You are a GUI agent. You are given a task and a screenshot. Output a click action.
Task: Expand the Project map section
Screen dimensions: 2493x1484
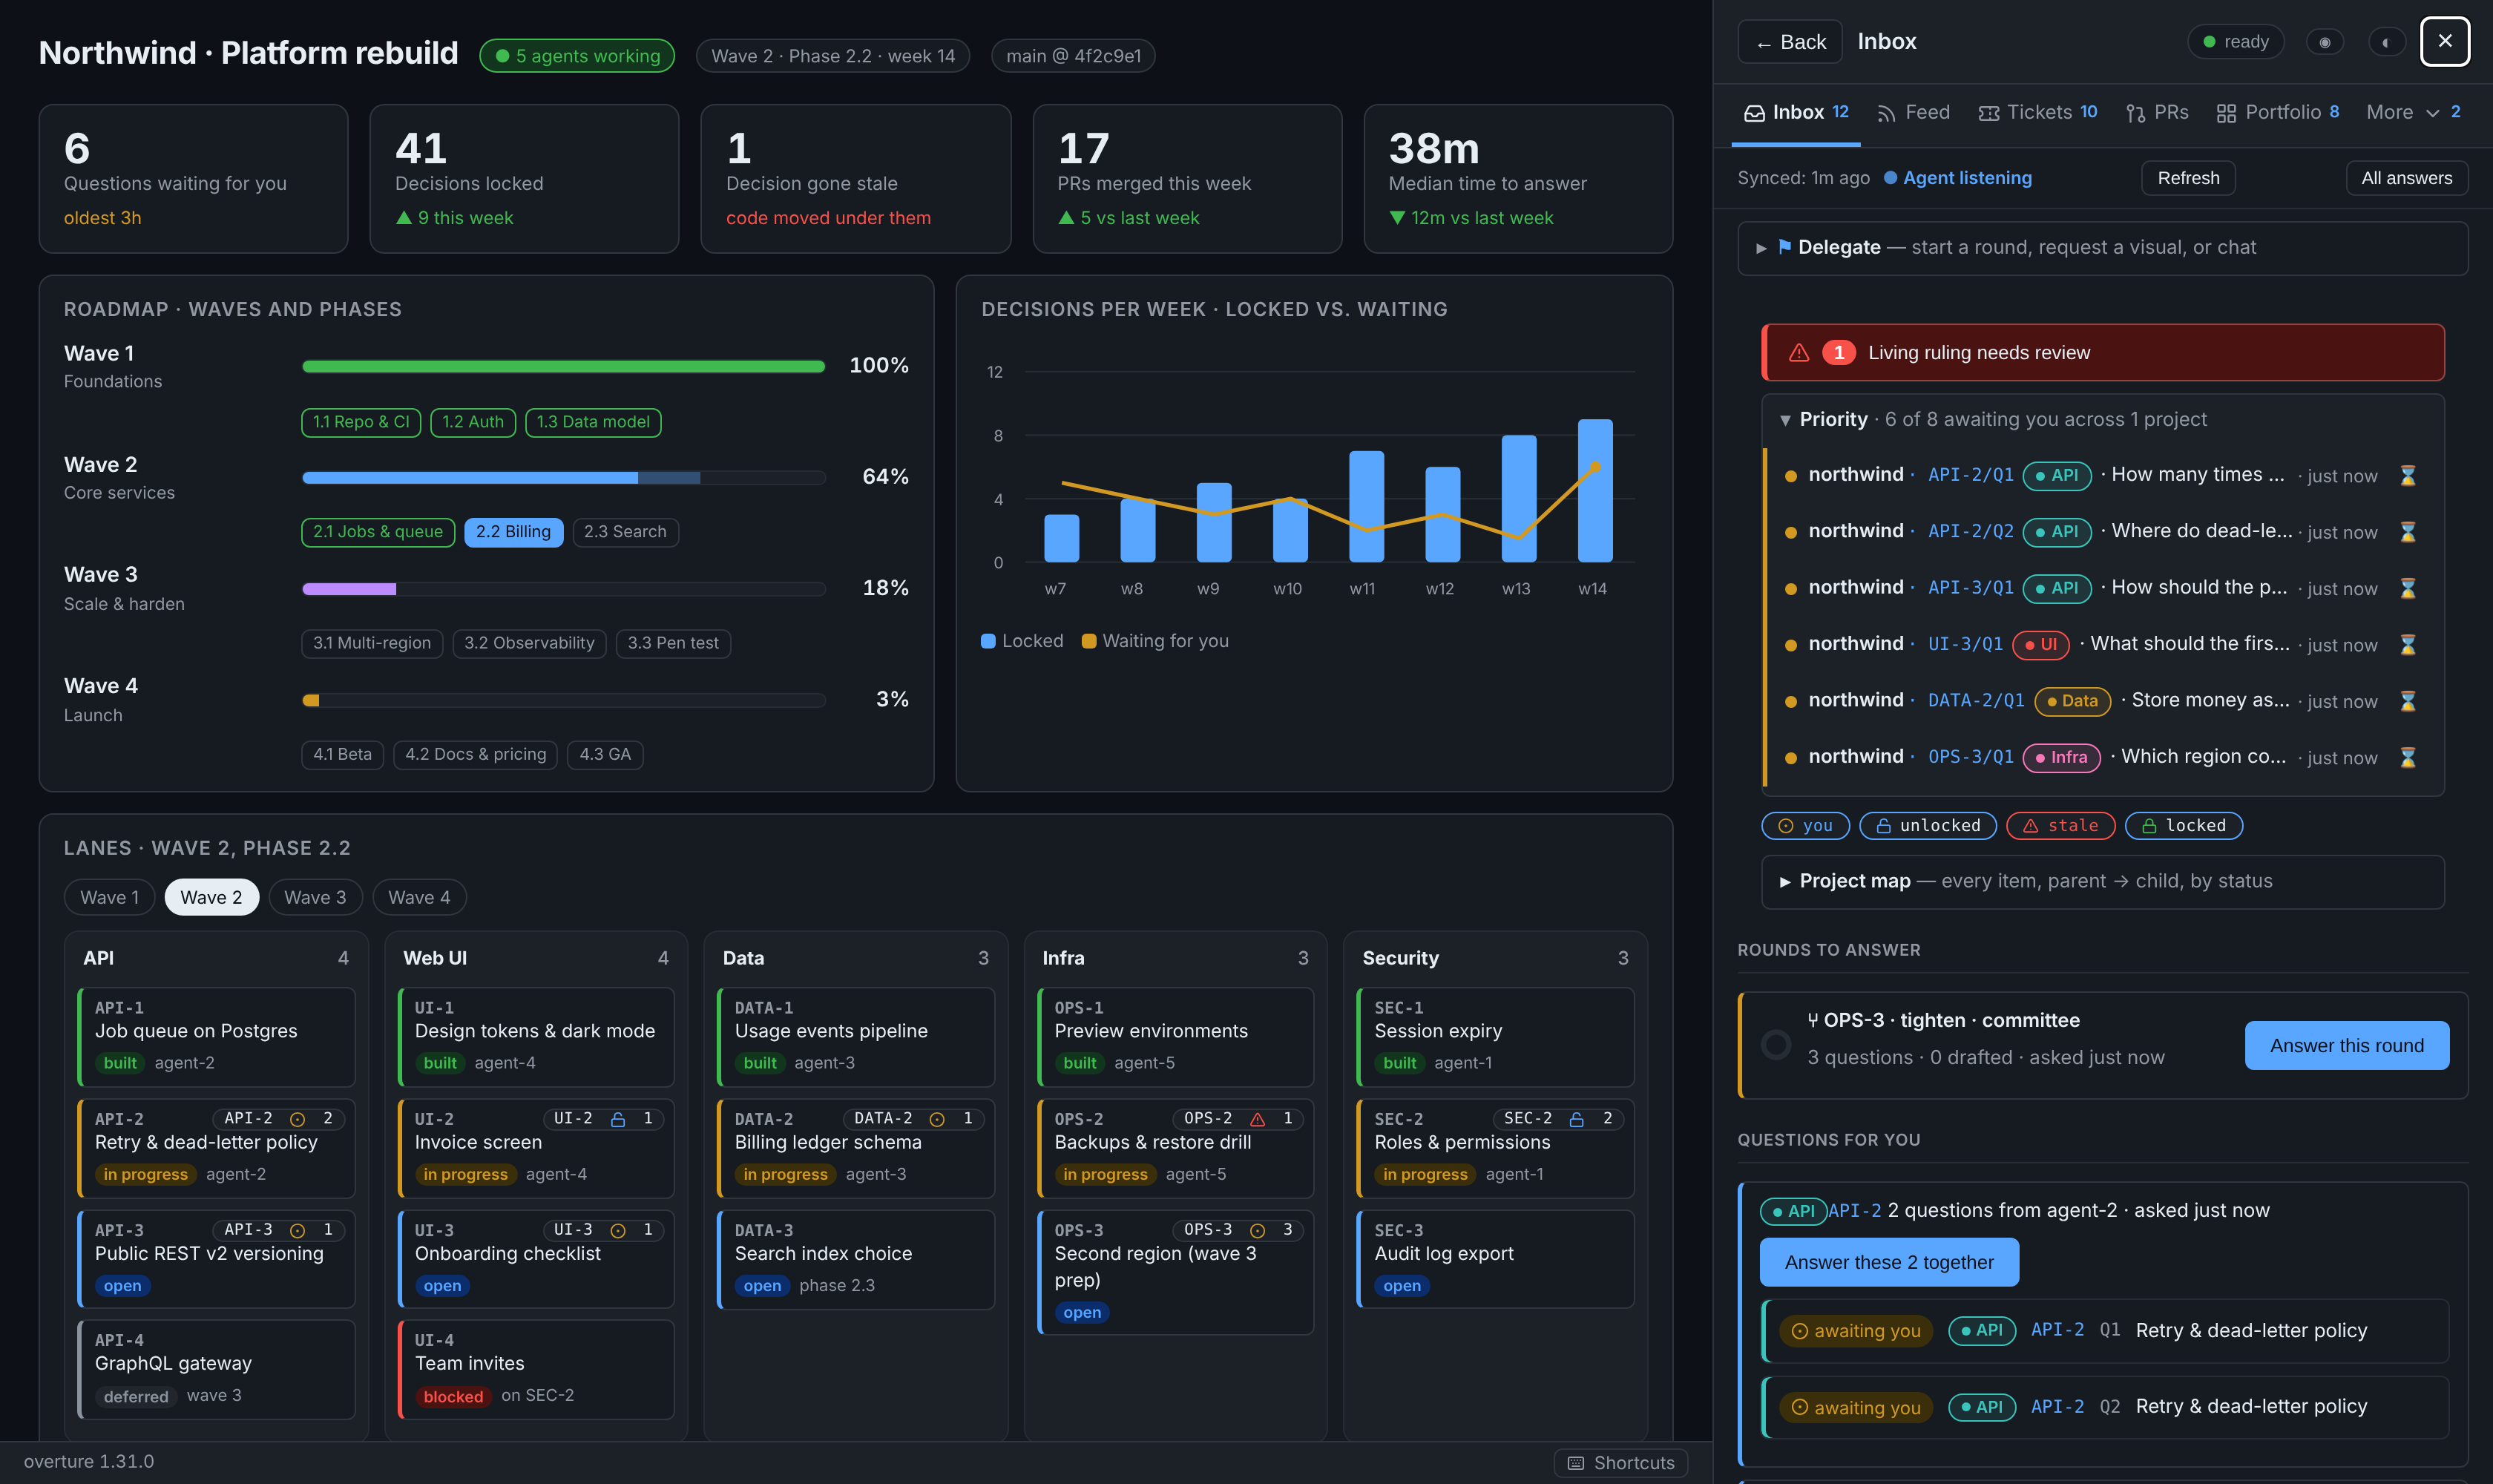[2102, 881]
